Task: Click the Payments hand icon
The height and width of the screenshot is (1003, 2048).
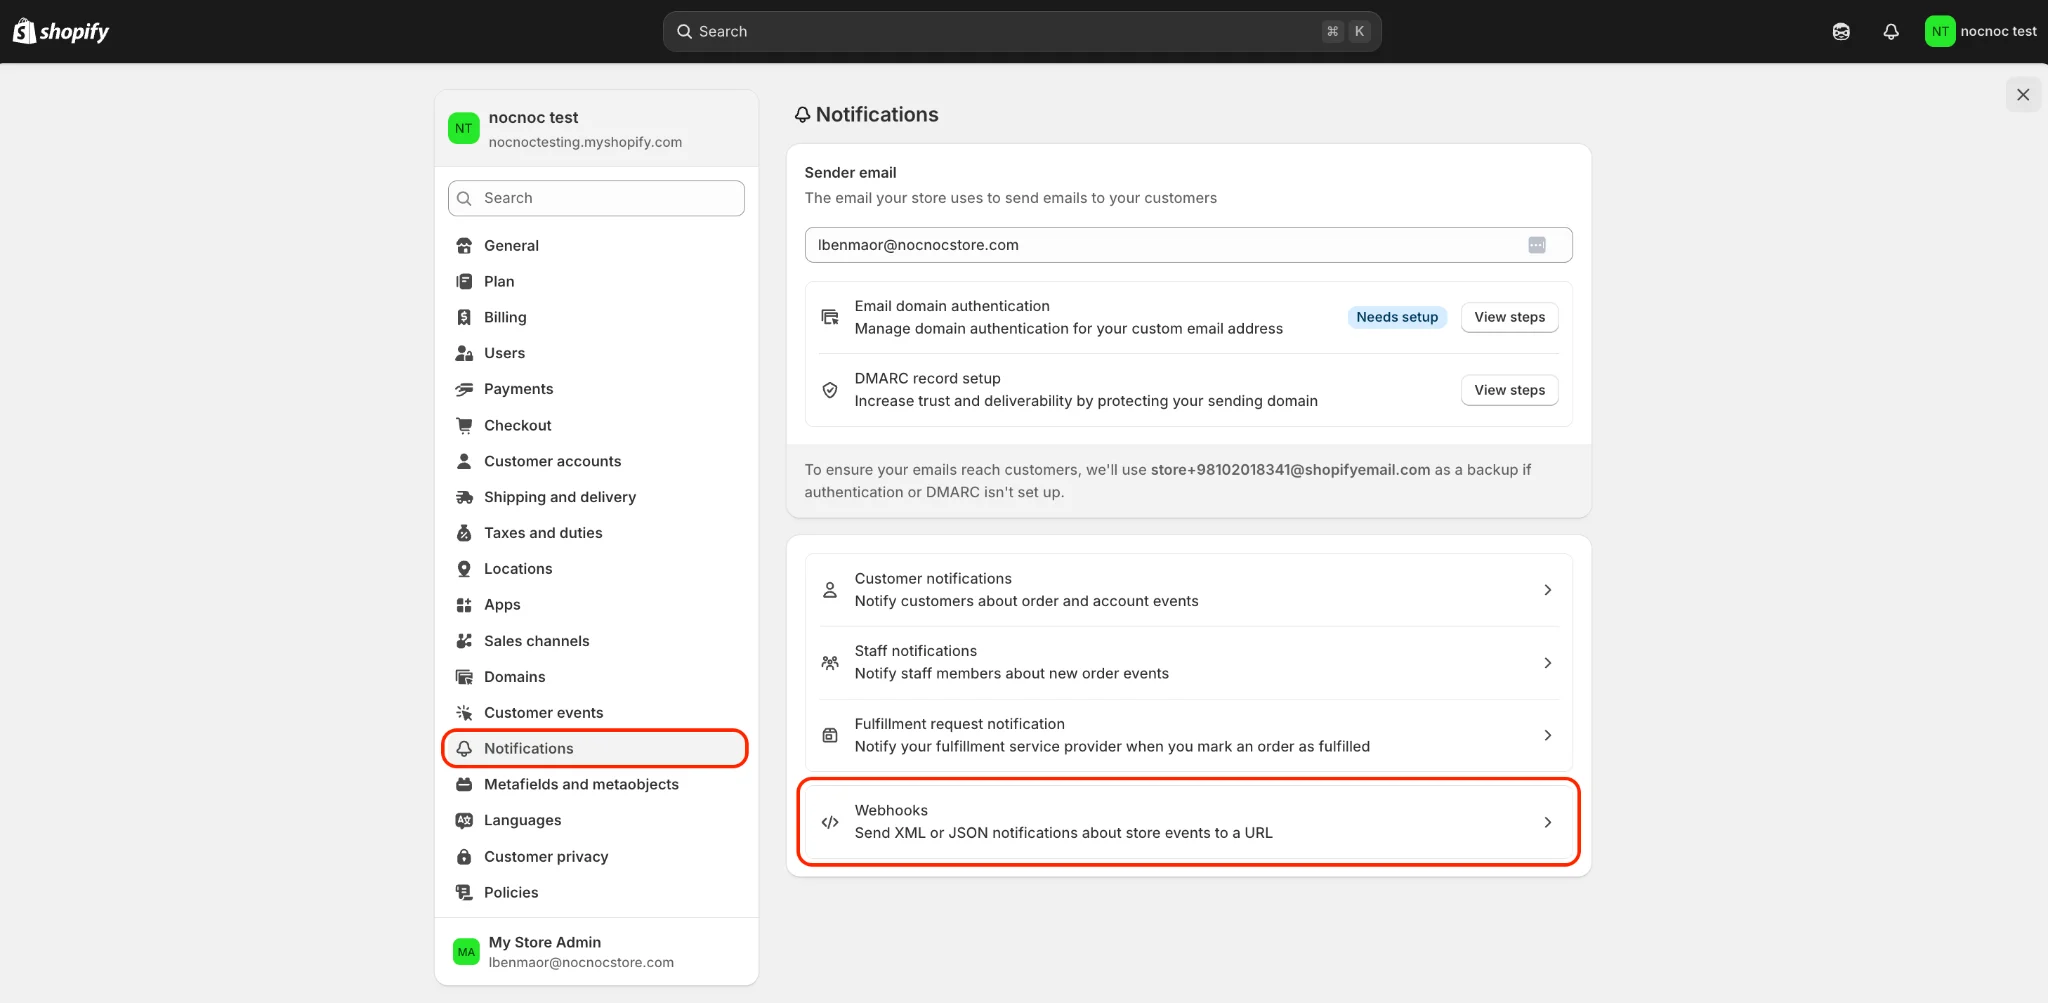Action: pos(464,389)
